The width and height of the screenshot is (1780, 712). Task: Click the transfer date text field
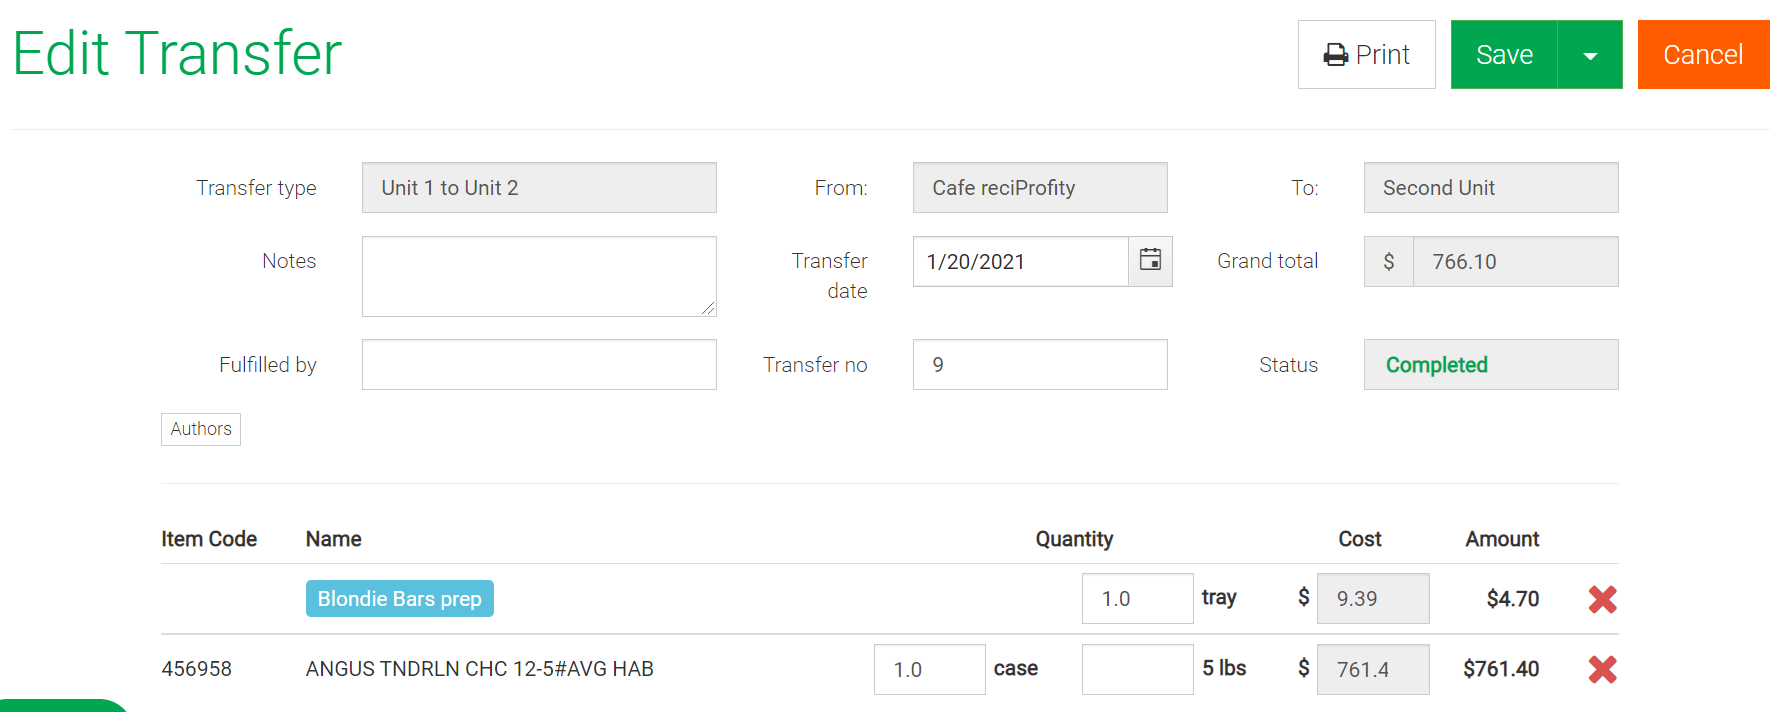pos(1020,261)
